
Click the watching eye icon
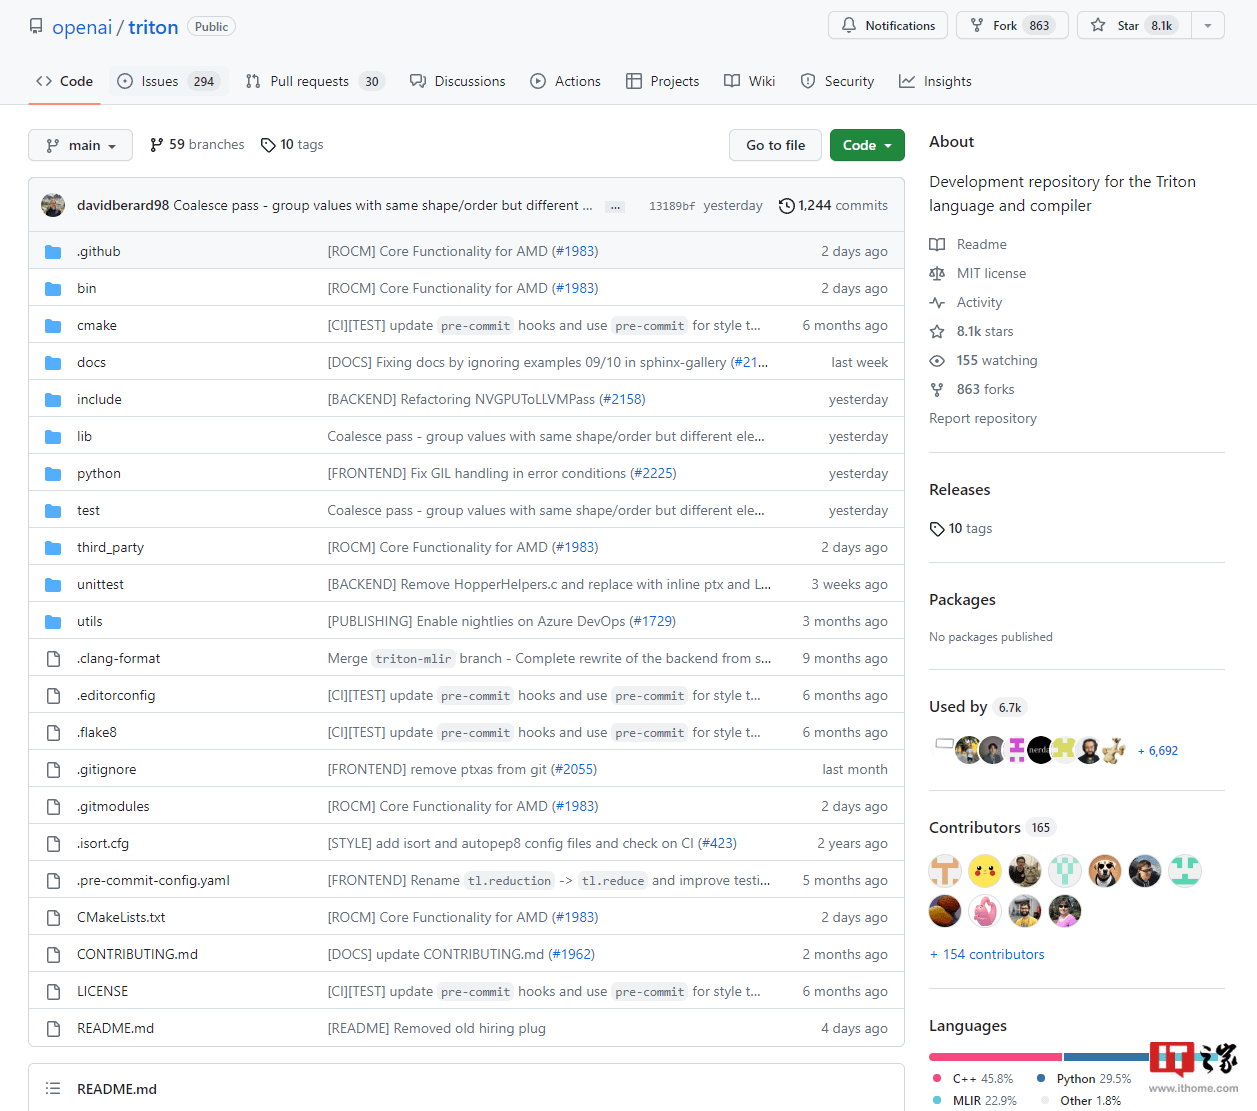937,360
